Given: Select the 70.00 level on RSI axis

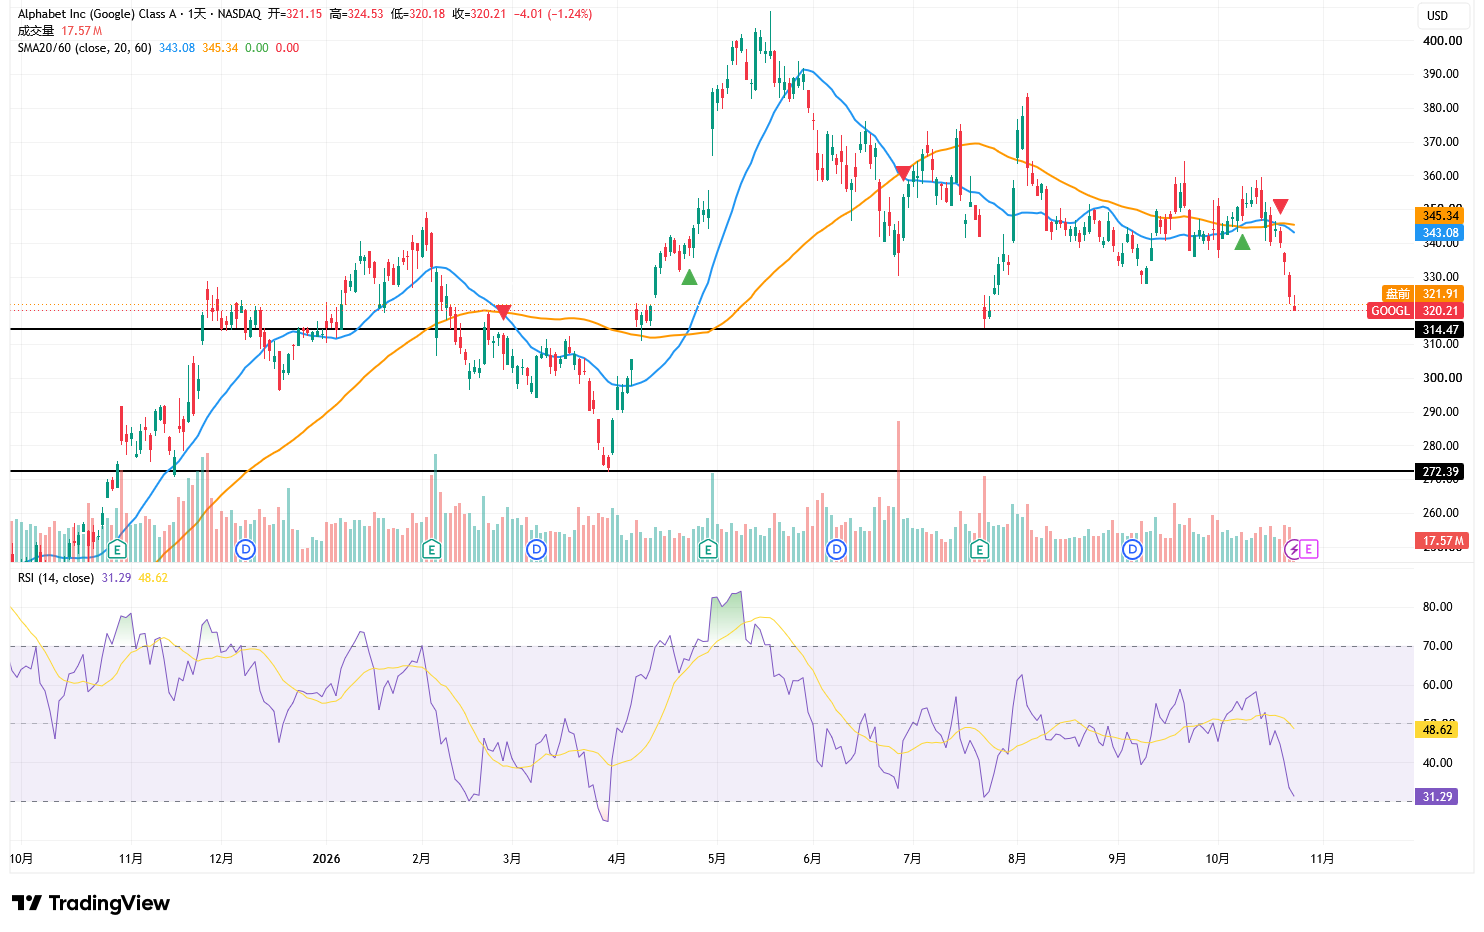Looking at the screenshot, I should [1437, 646].
